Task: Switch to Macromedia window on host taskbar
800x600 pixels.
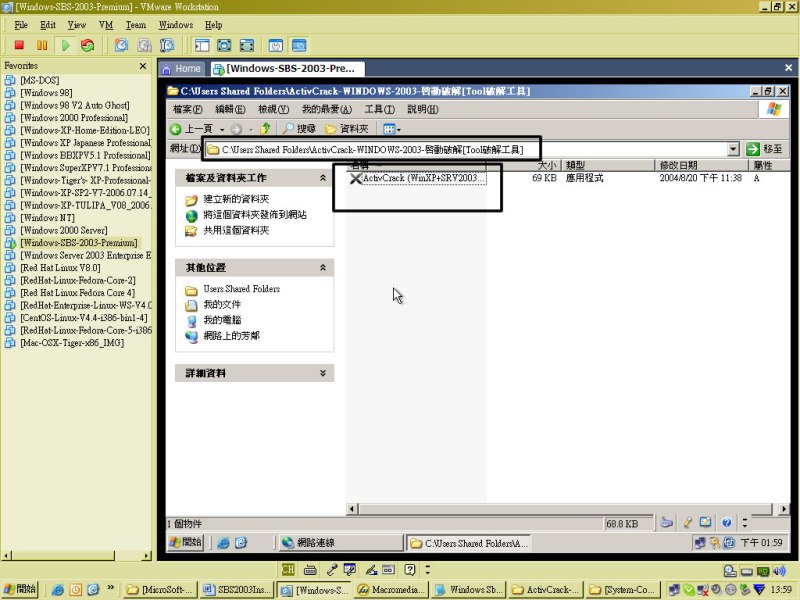Action: pyautogui.click(x=392, y=590)
